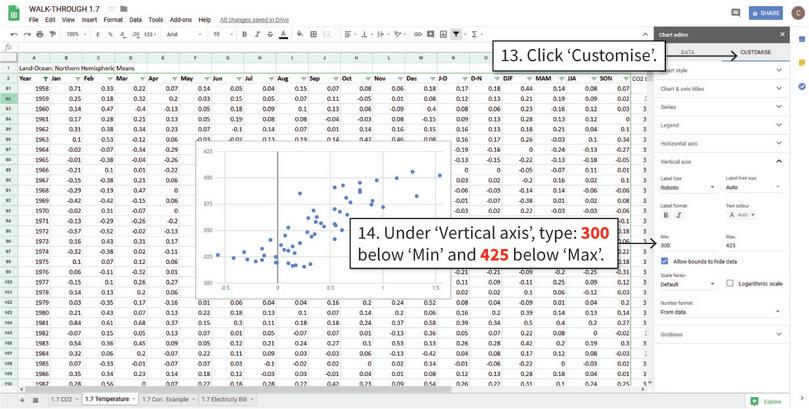Click the all sheets list icon
The height and width of the screenshot is (409, 809).
coord(36,400)
